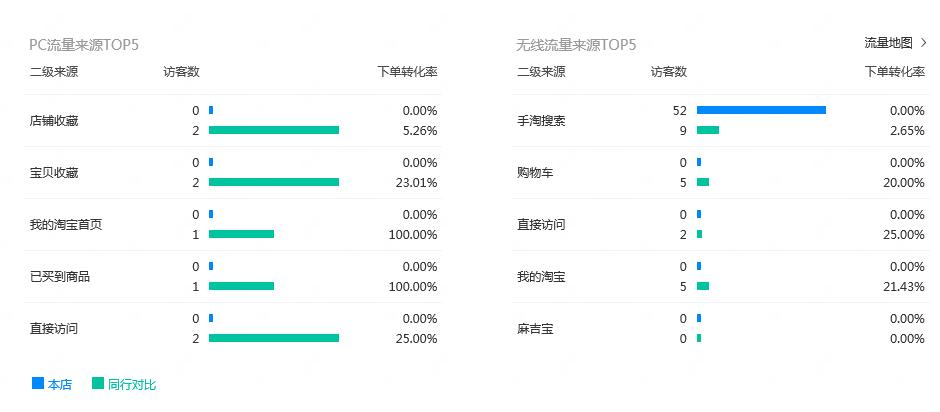The image size is (940, 412).
Task: Select 手淘搜索 in the wireless list
Action: (541, 121)
